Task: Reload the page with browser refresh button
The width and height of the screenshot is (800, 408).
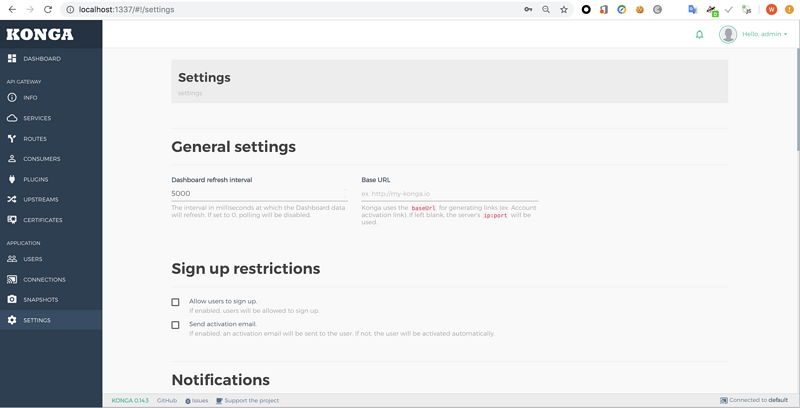Action: coord(47,9)
